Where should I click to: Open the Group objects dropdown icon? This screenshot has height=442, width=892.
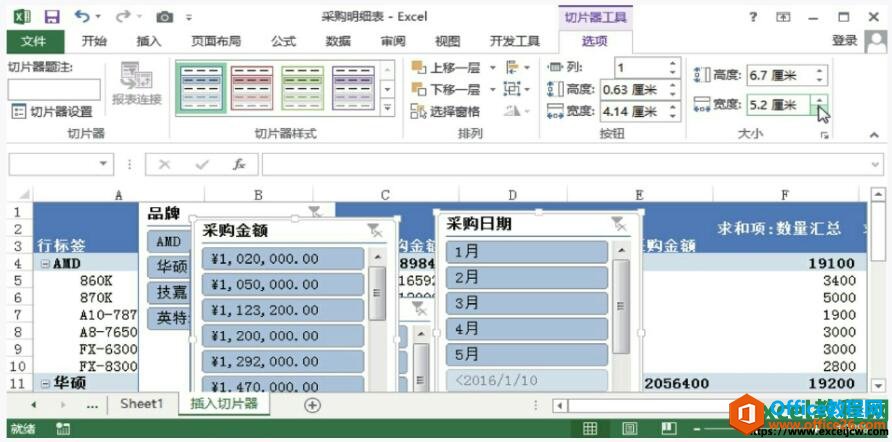517,89
